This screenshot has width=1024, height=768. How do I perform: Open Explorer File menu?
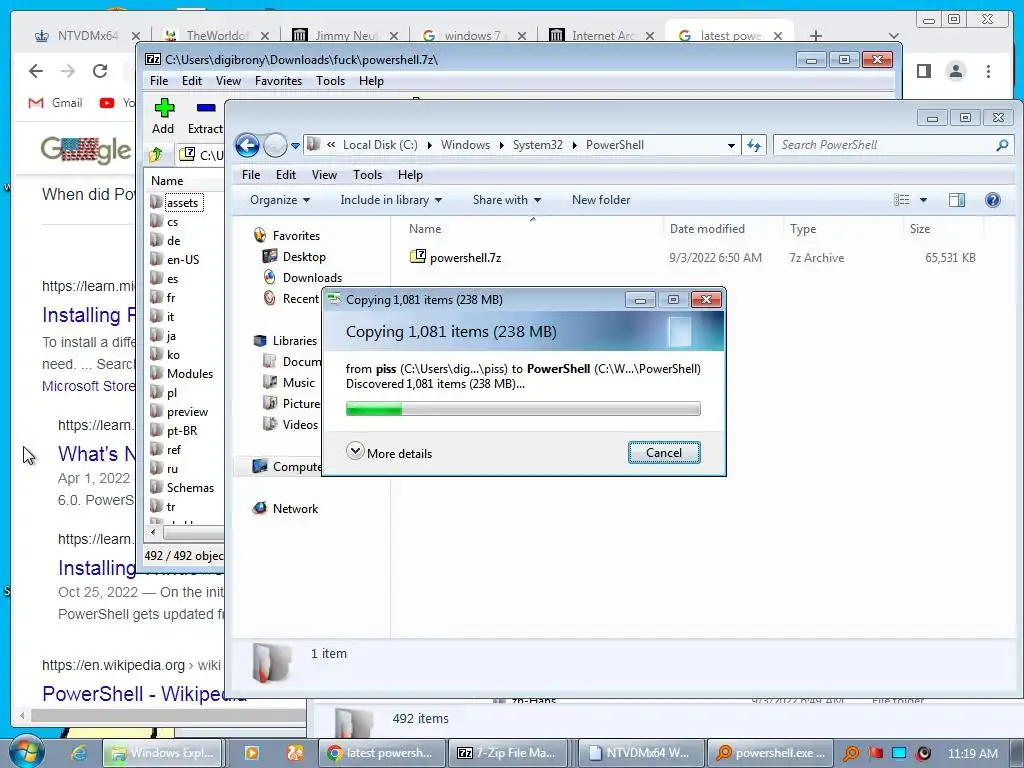[x=251, y=175]
